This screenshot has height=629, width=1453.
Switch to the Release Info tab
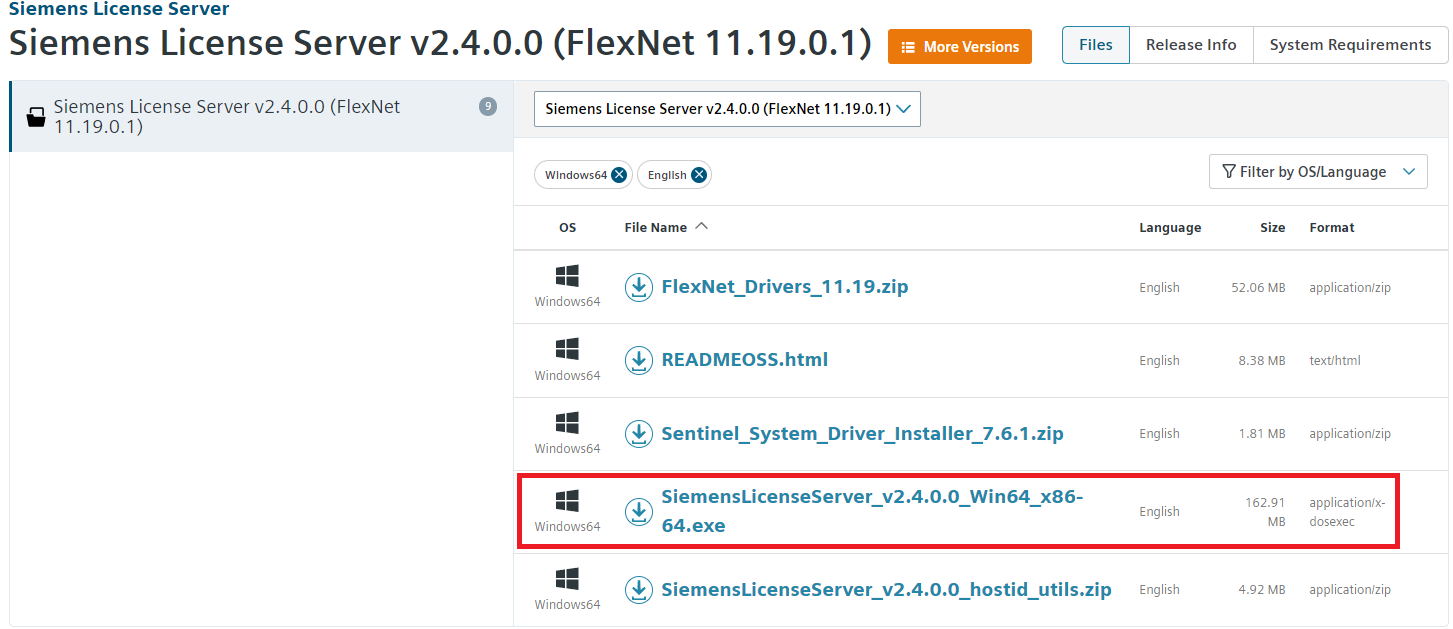[1190, 45]
